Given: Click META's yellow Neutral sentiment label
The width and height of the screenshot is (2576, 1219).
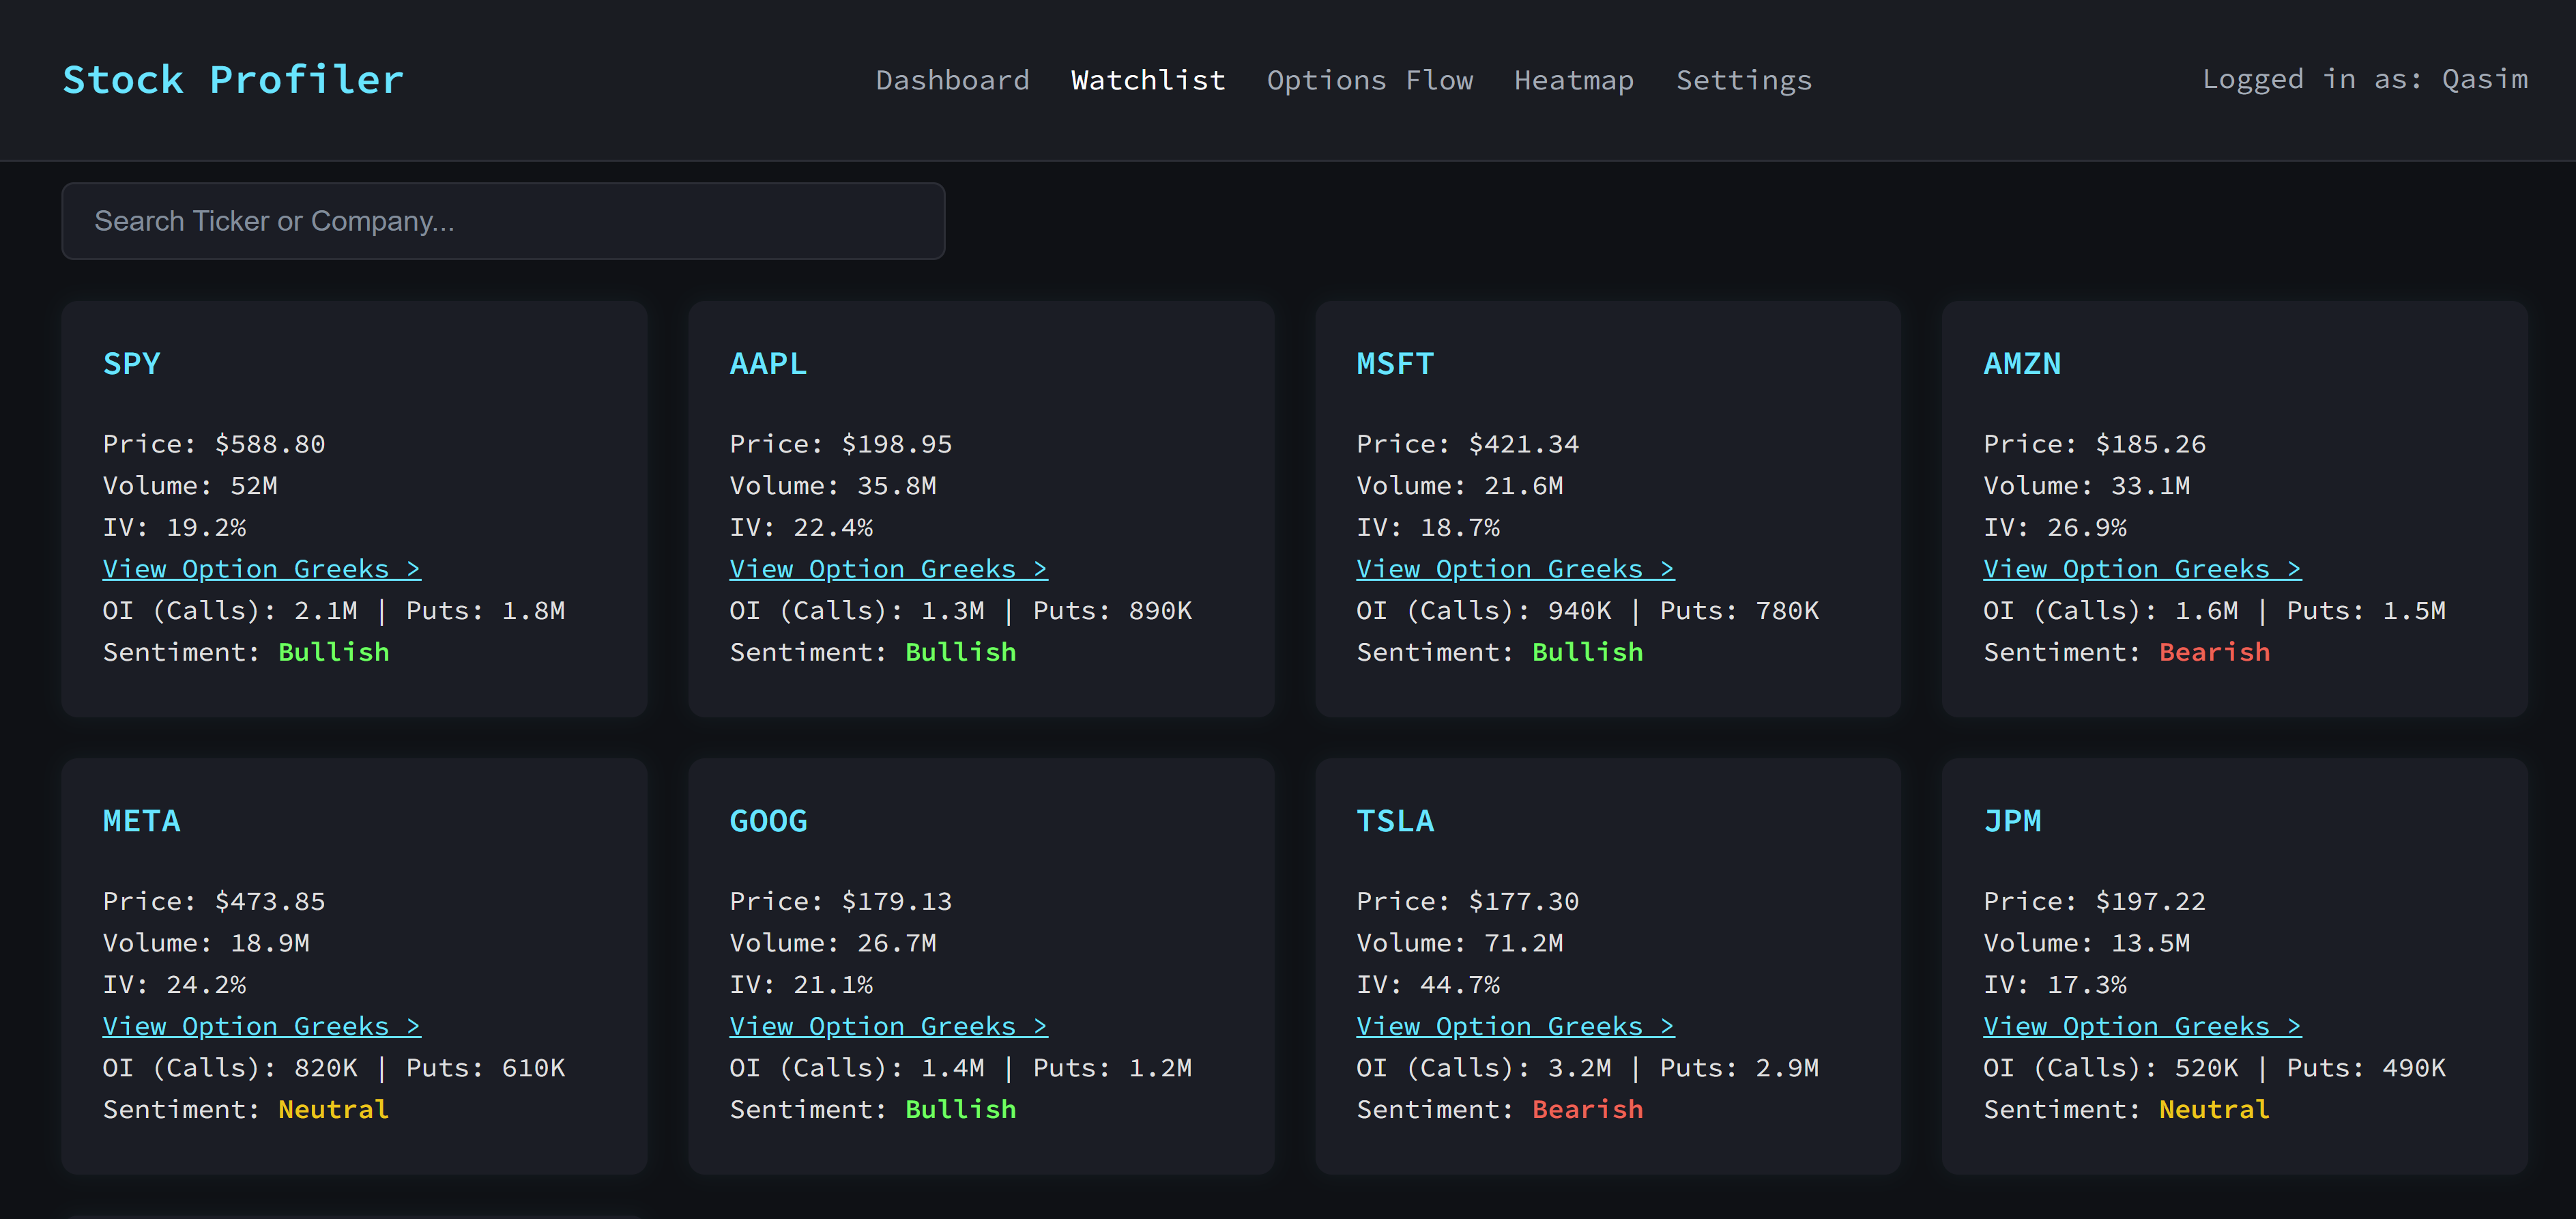Looking at the screenshot, I should pos(334,1109).
